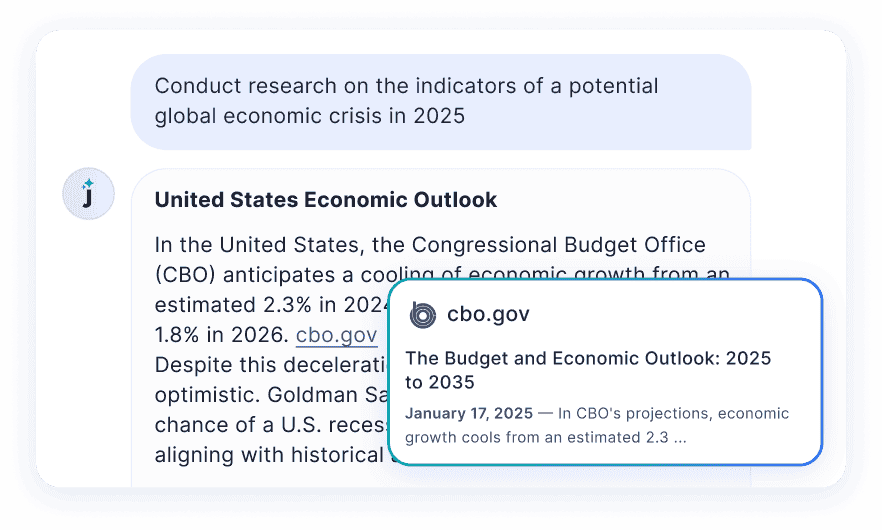
Task: Open the inline cbo.gov citation link
Action: point(336,335)
